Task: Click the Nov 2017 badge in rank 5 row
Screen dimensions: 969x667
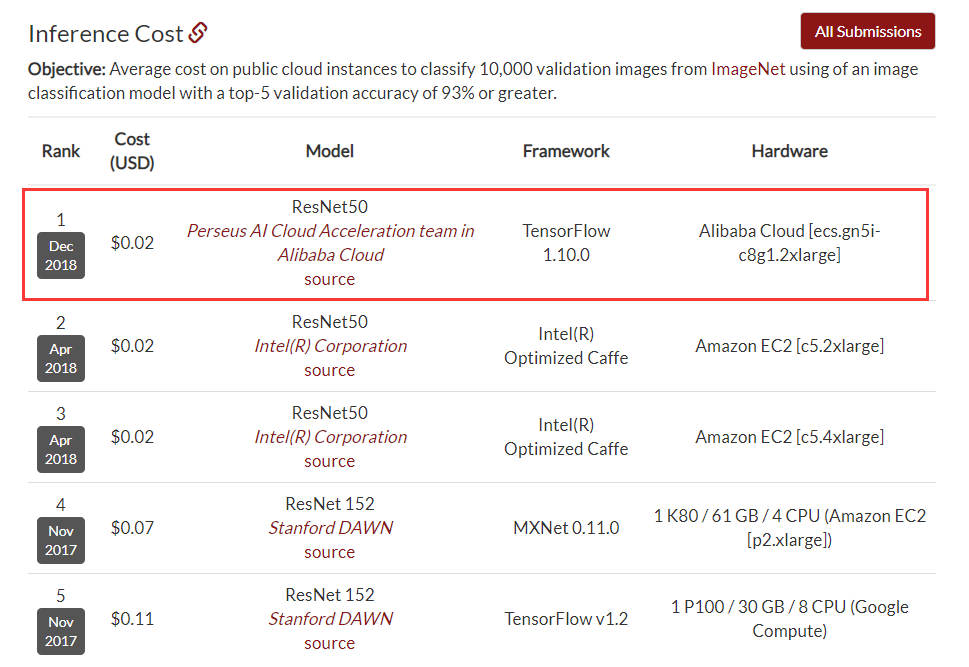Action: [x=61, y=631]
